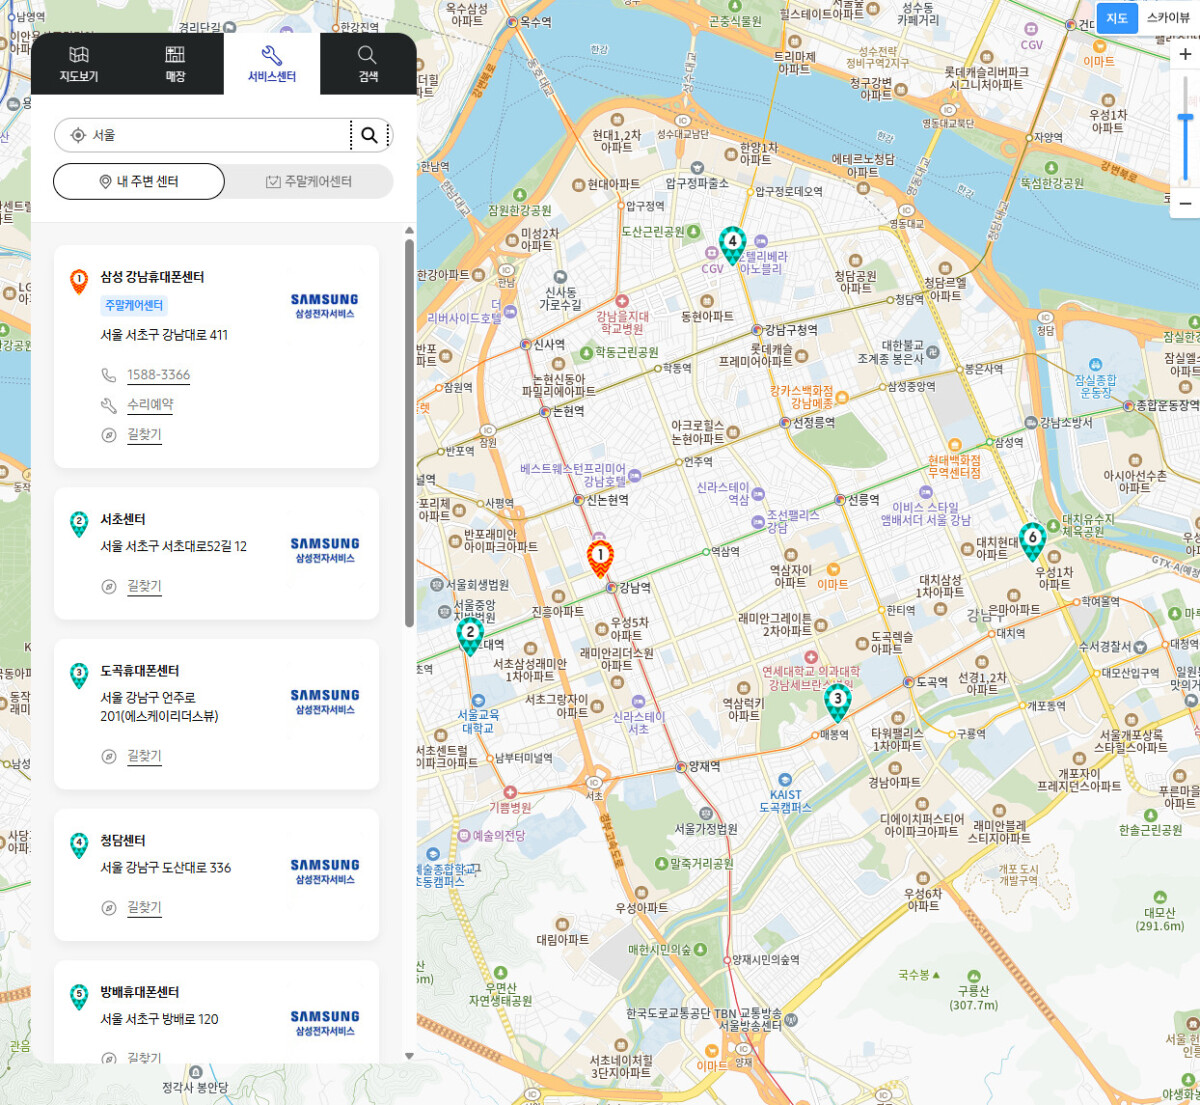The image size is (1200, 1105).
Task: Click map marker number 4 near CGV
Action: tap(732, 243)
